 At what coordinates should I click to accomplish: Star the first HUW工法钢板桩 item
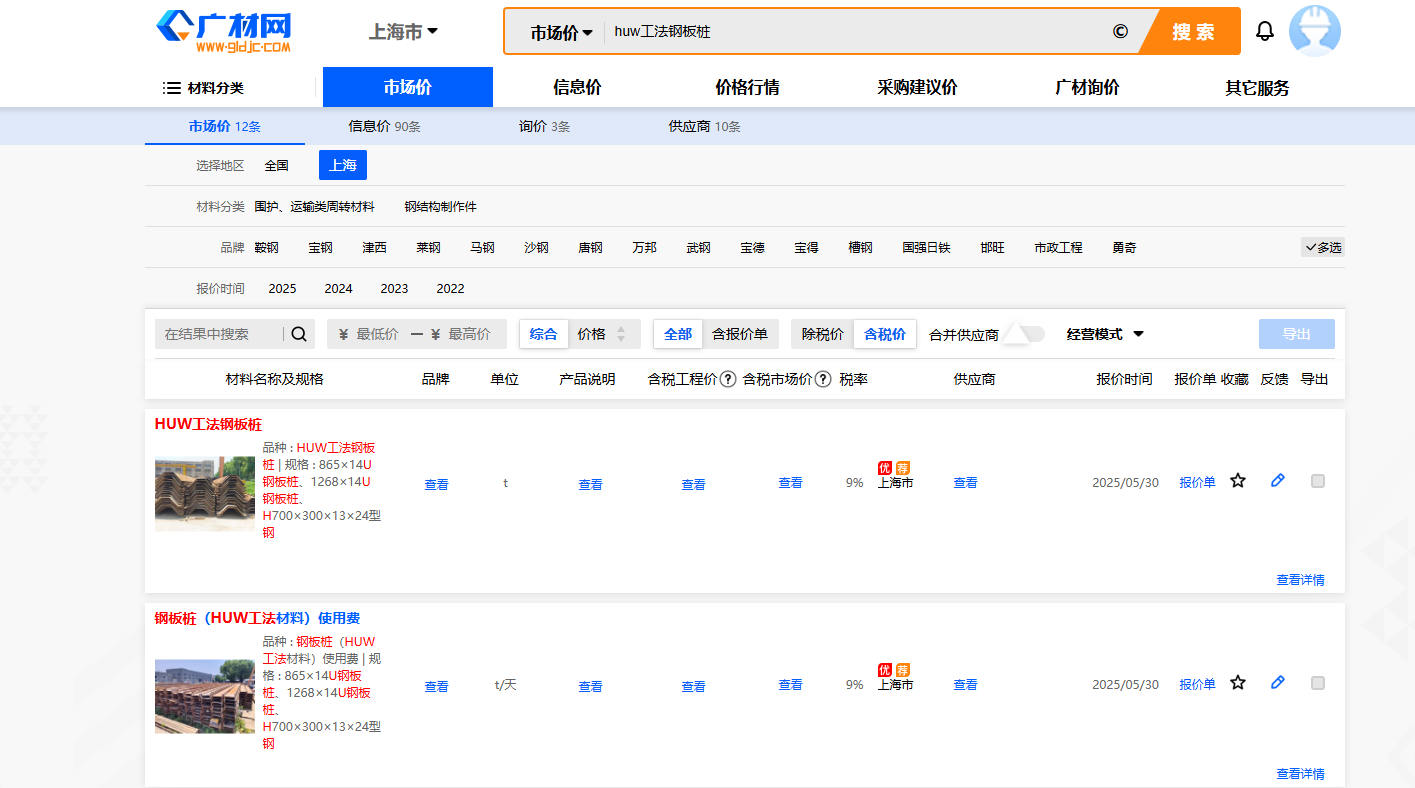[x=1238, y=481]
